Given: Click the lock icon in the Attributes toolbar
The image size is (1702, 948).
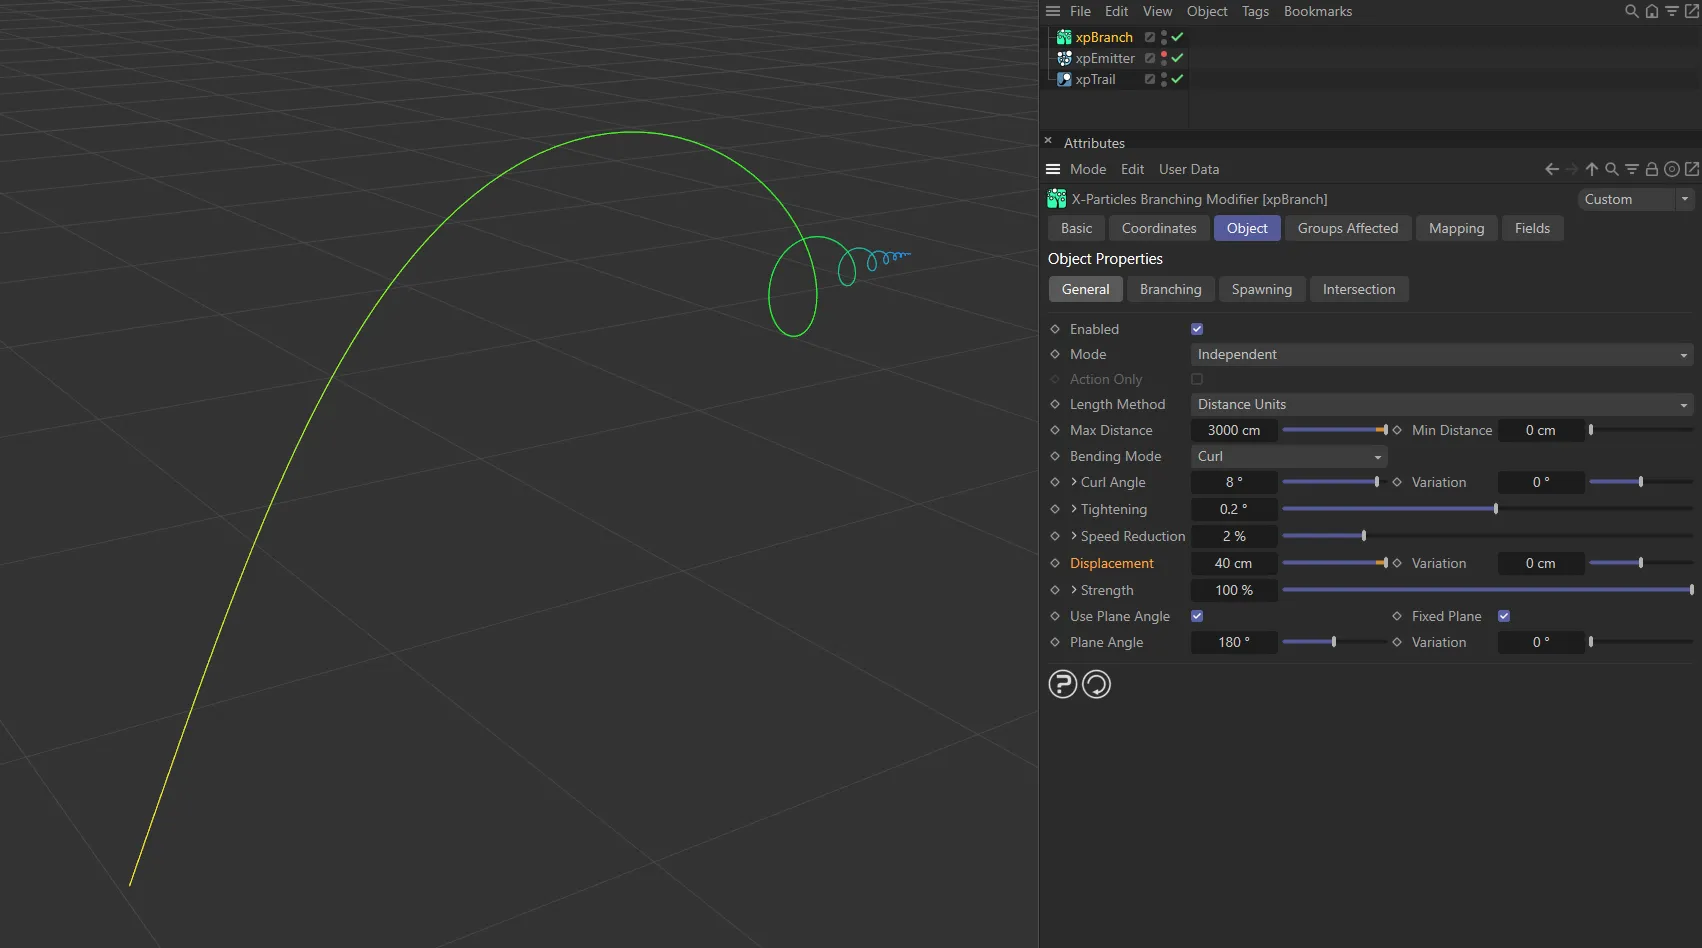Looking at the screenshot, I should coord(1651,169).
